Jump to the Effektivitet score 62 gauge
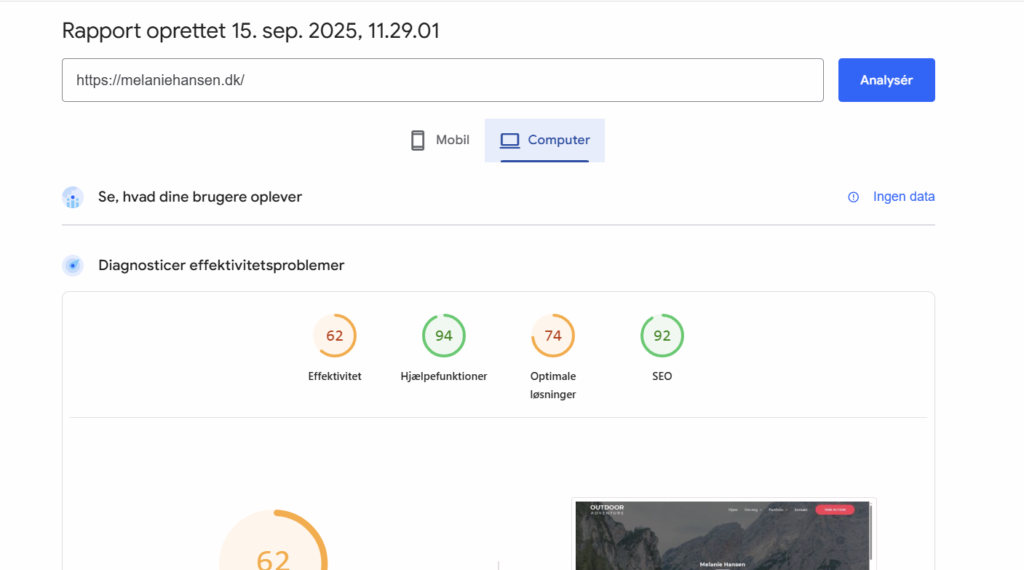This screenshot has height=570, width=1024. (334, 336)
